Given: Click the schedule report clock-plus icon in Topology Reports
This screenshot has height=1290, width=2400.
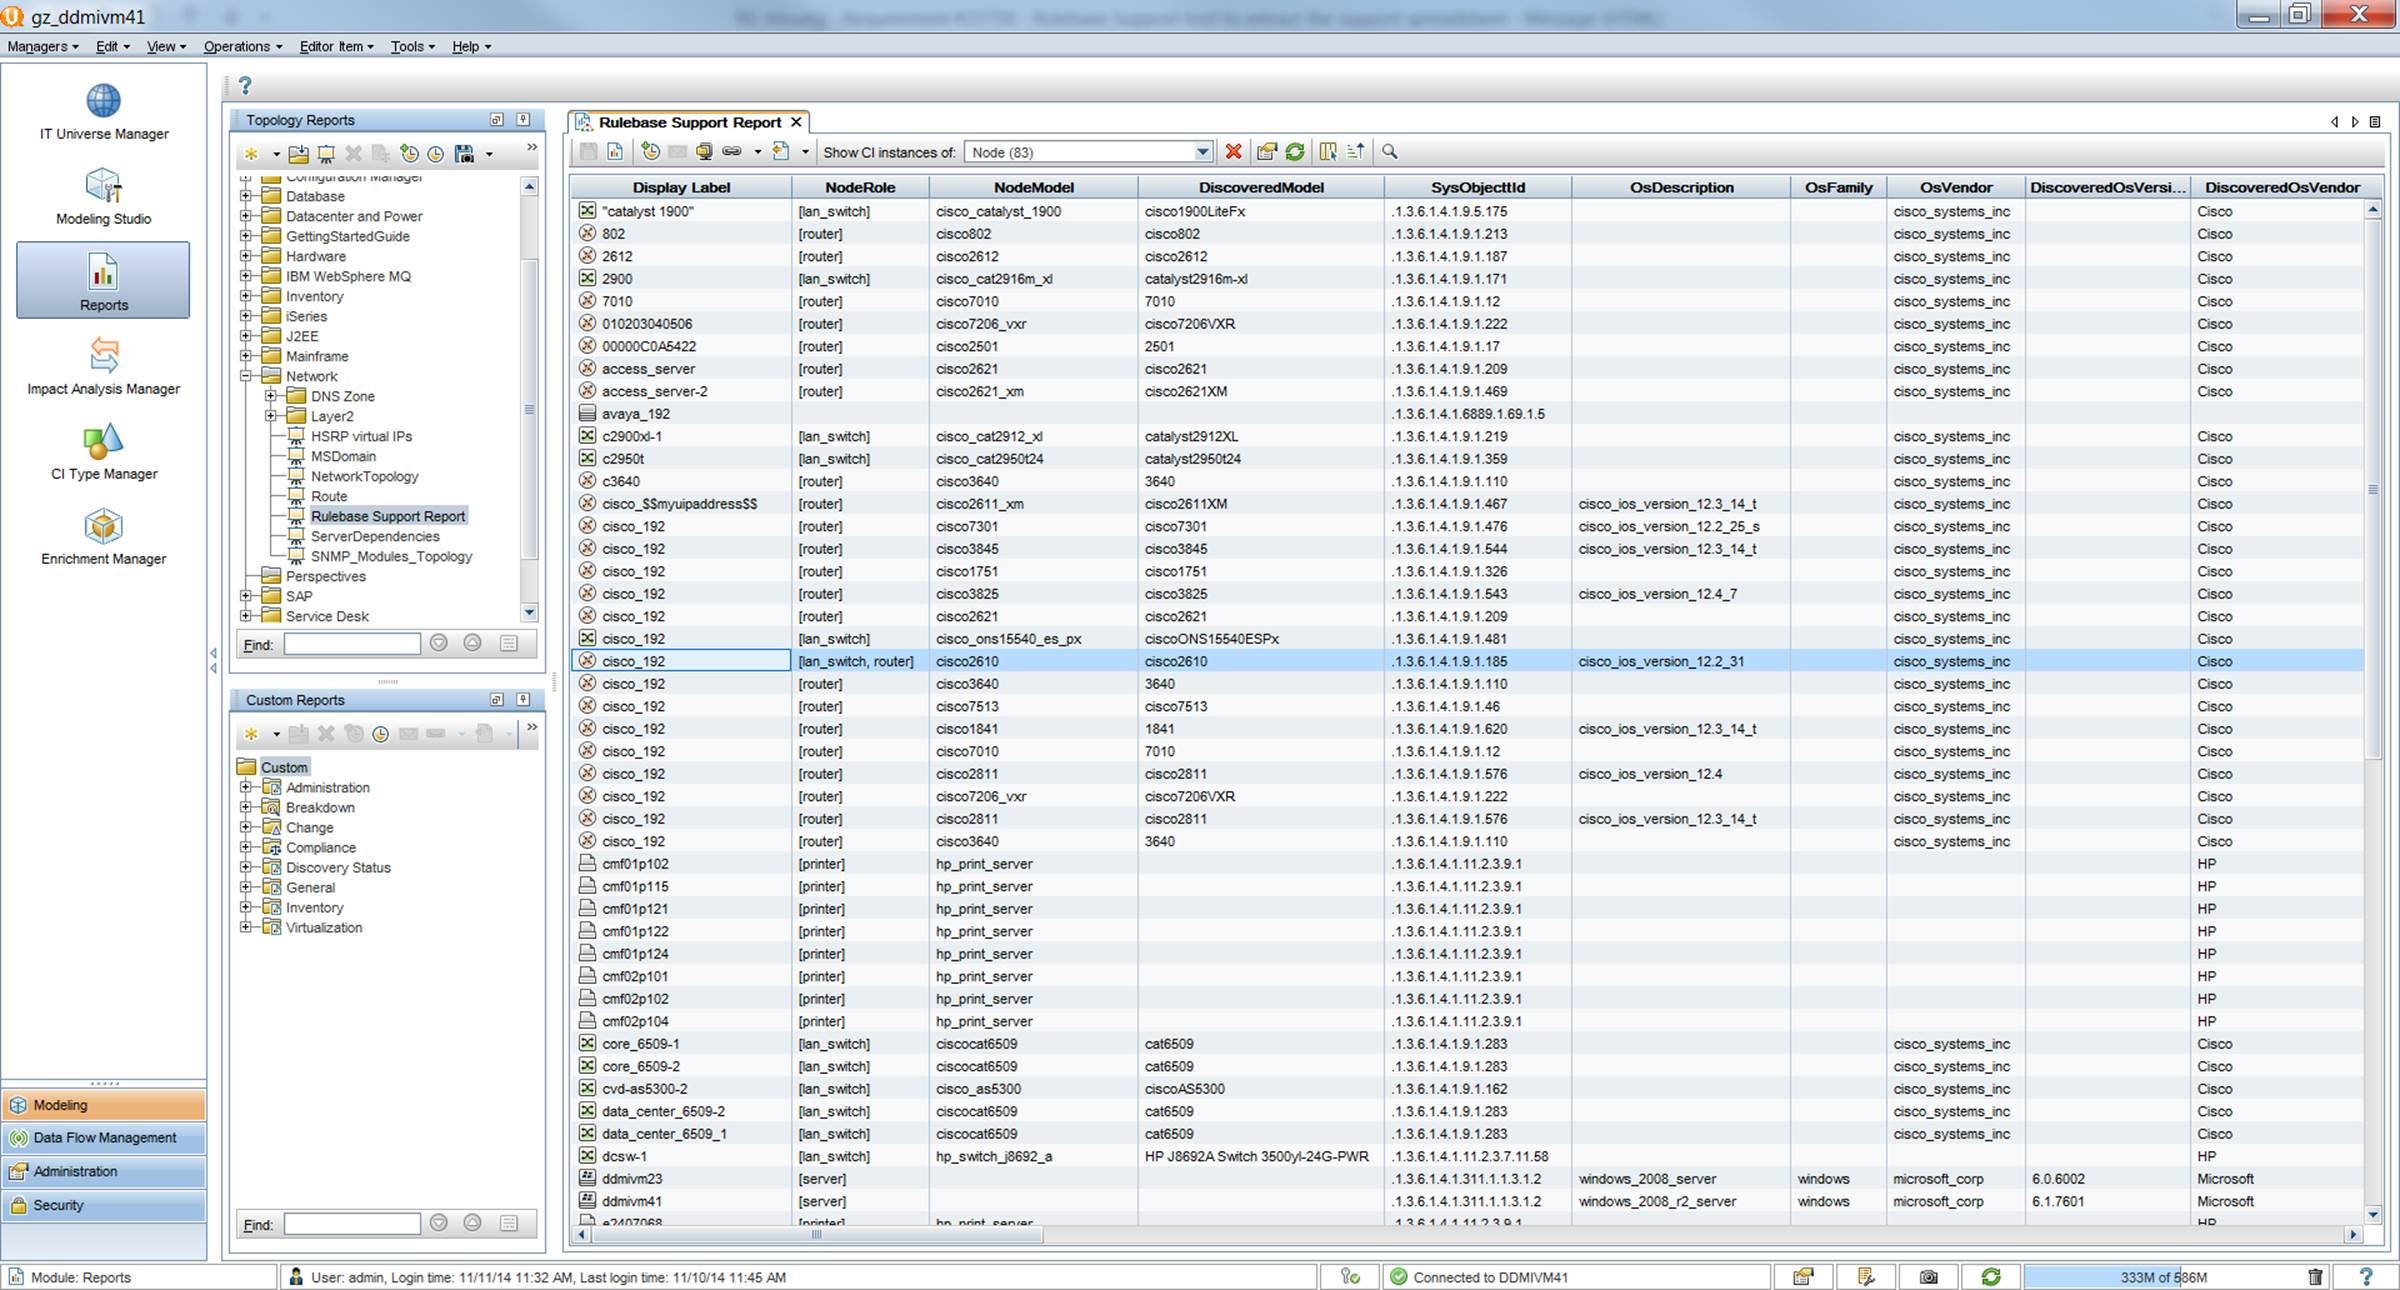Looking at the screenshot, I should coord(409,154).
